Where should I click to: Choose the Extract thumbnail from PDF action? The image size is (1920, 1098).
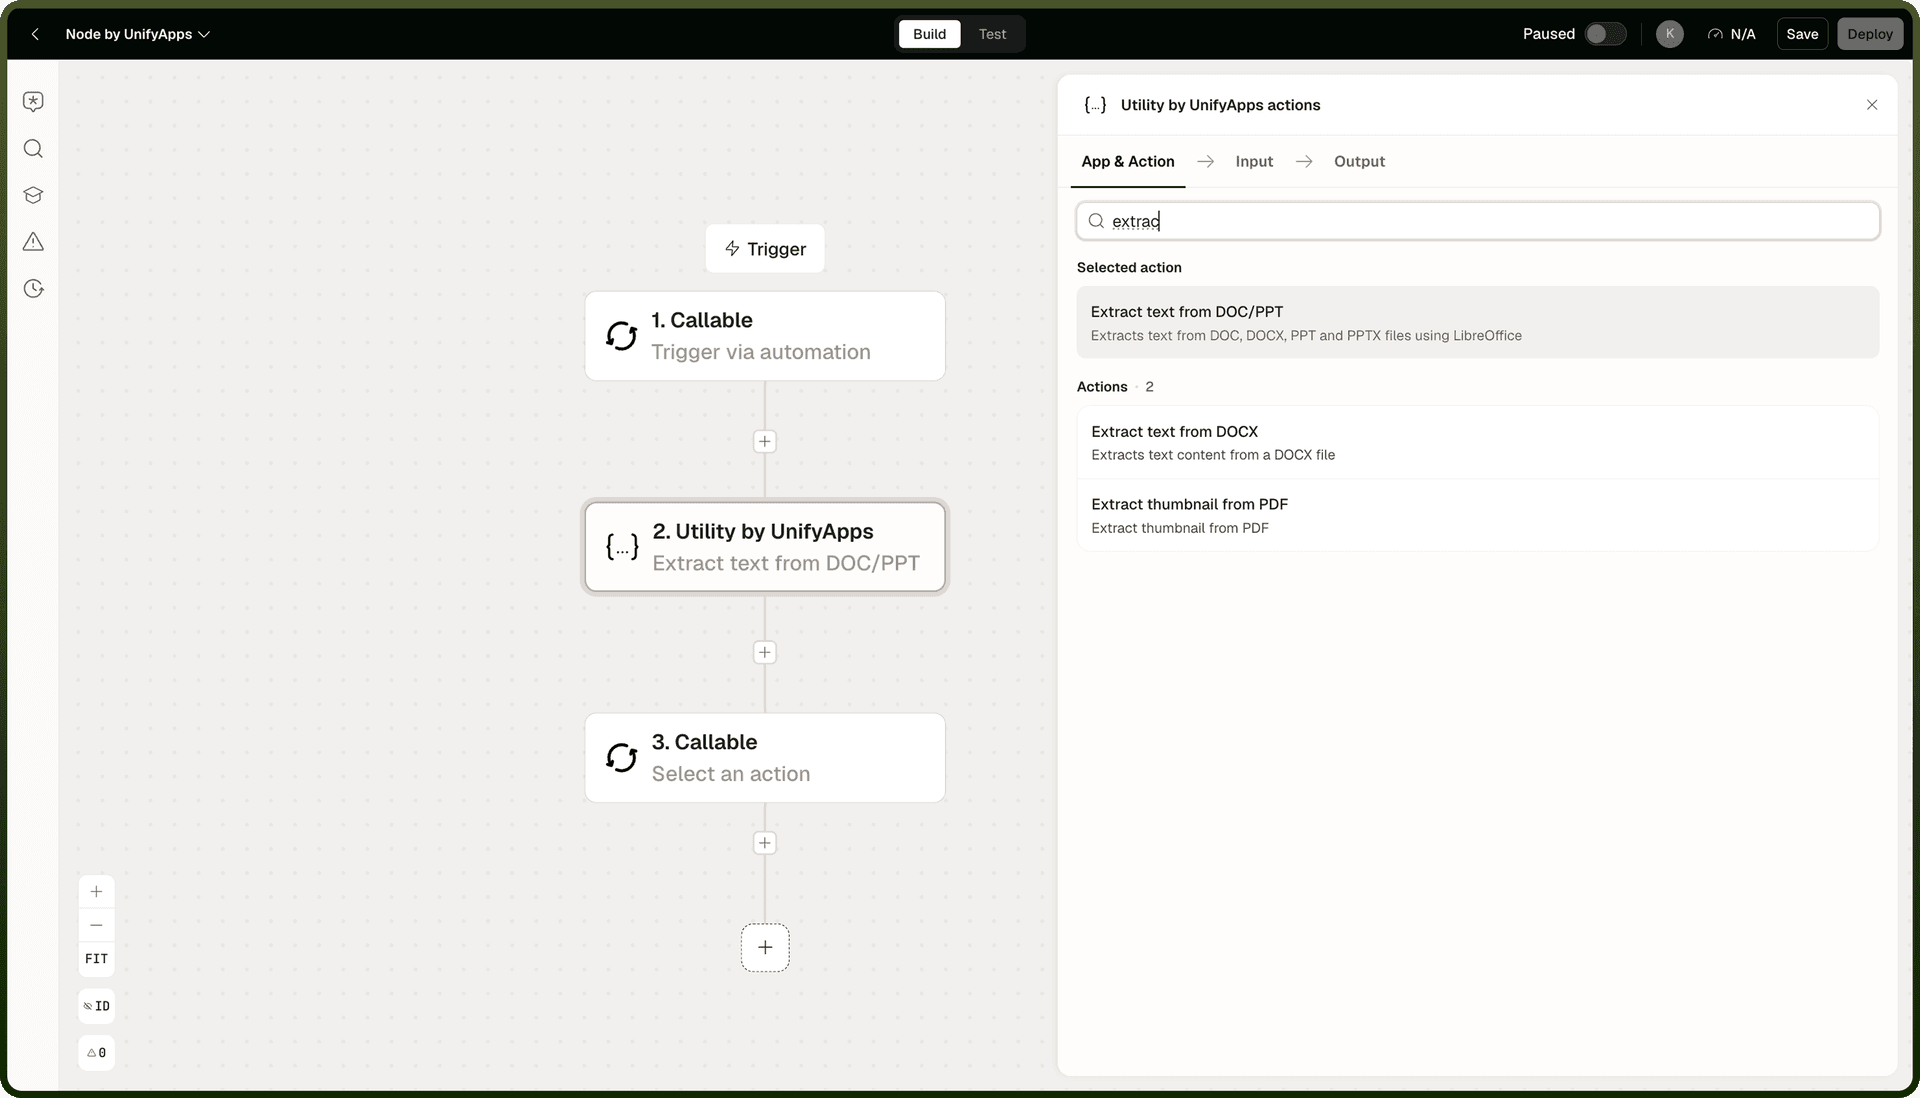coord(1478,515)
